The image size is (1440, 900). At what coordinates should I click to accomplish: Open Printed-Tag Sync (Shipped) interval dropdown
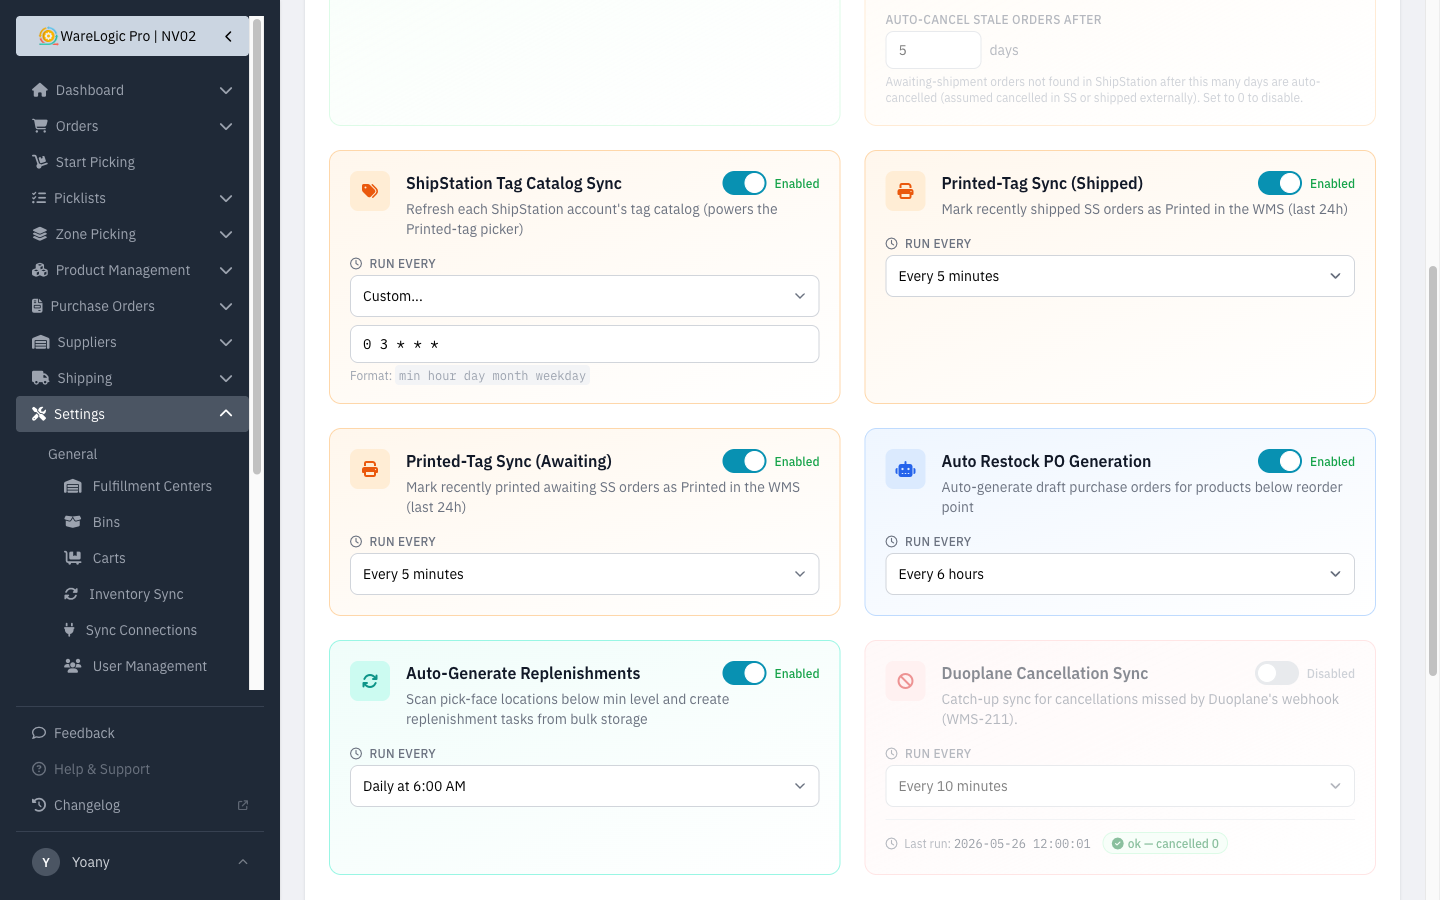coord(1120,276)
